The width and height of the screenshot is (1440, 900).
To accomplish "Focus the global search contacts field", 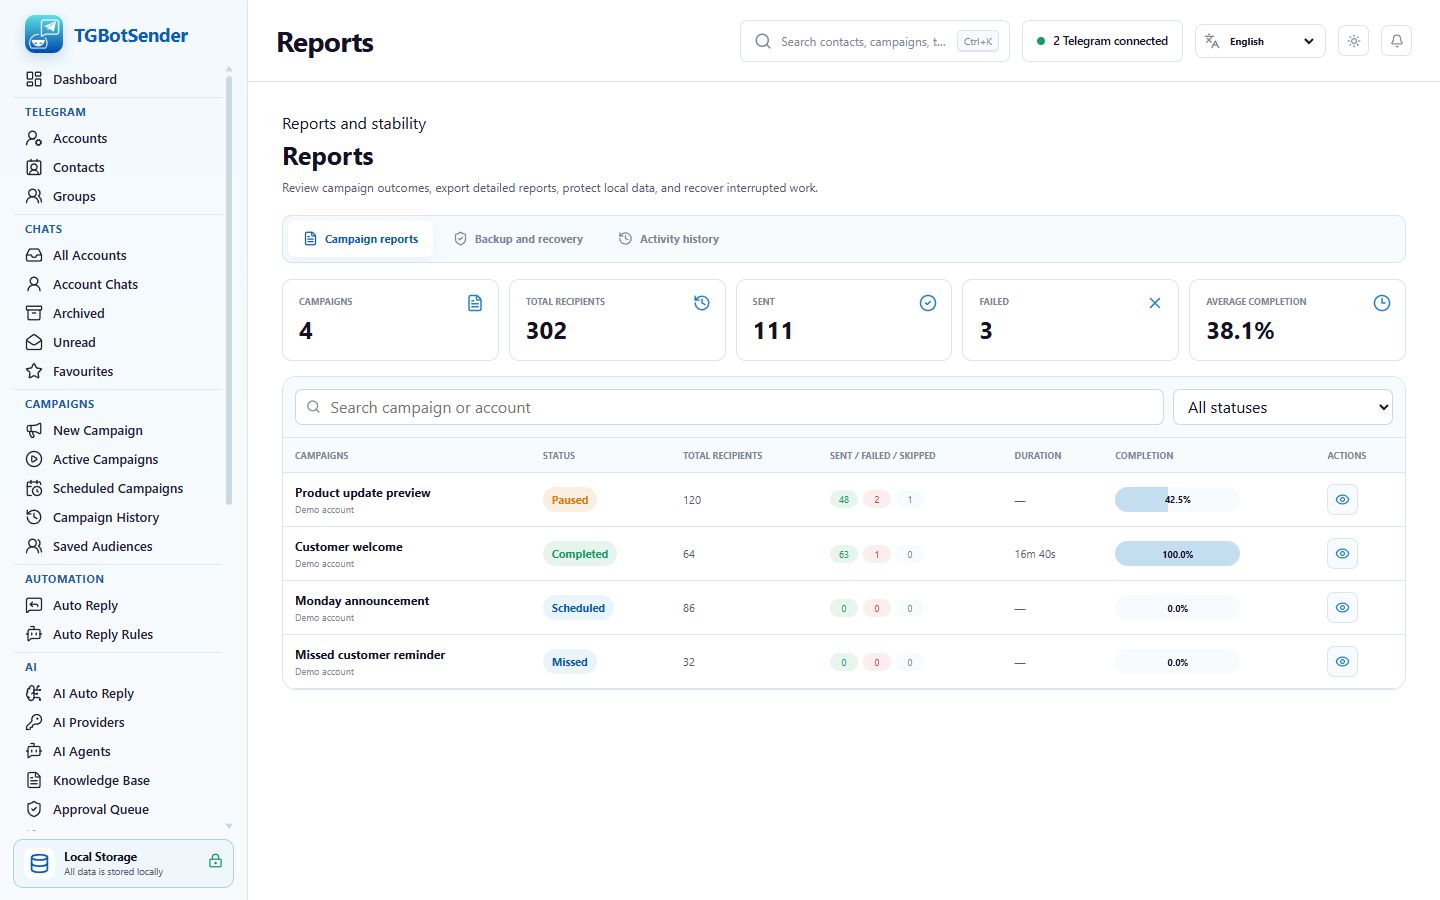I will 875,41.
